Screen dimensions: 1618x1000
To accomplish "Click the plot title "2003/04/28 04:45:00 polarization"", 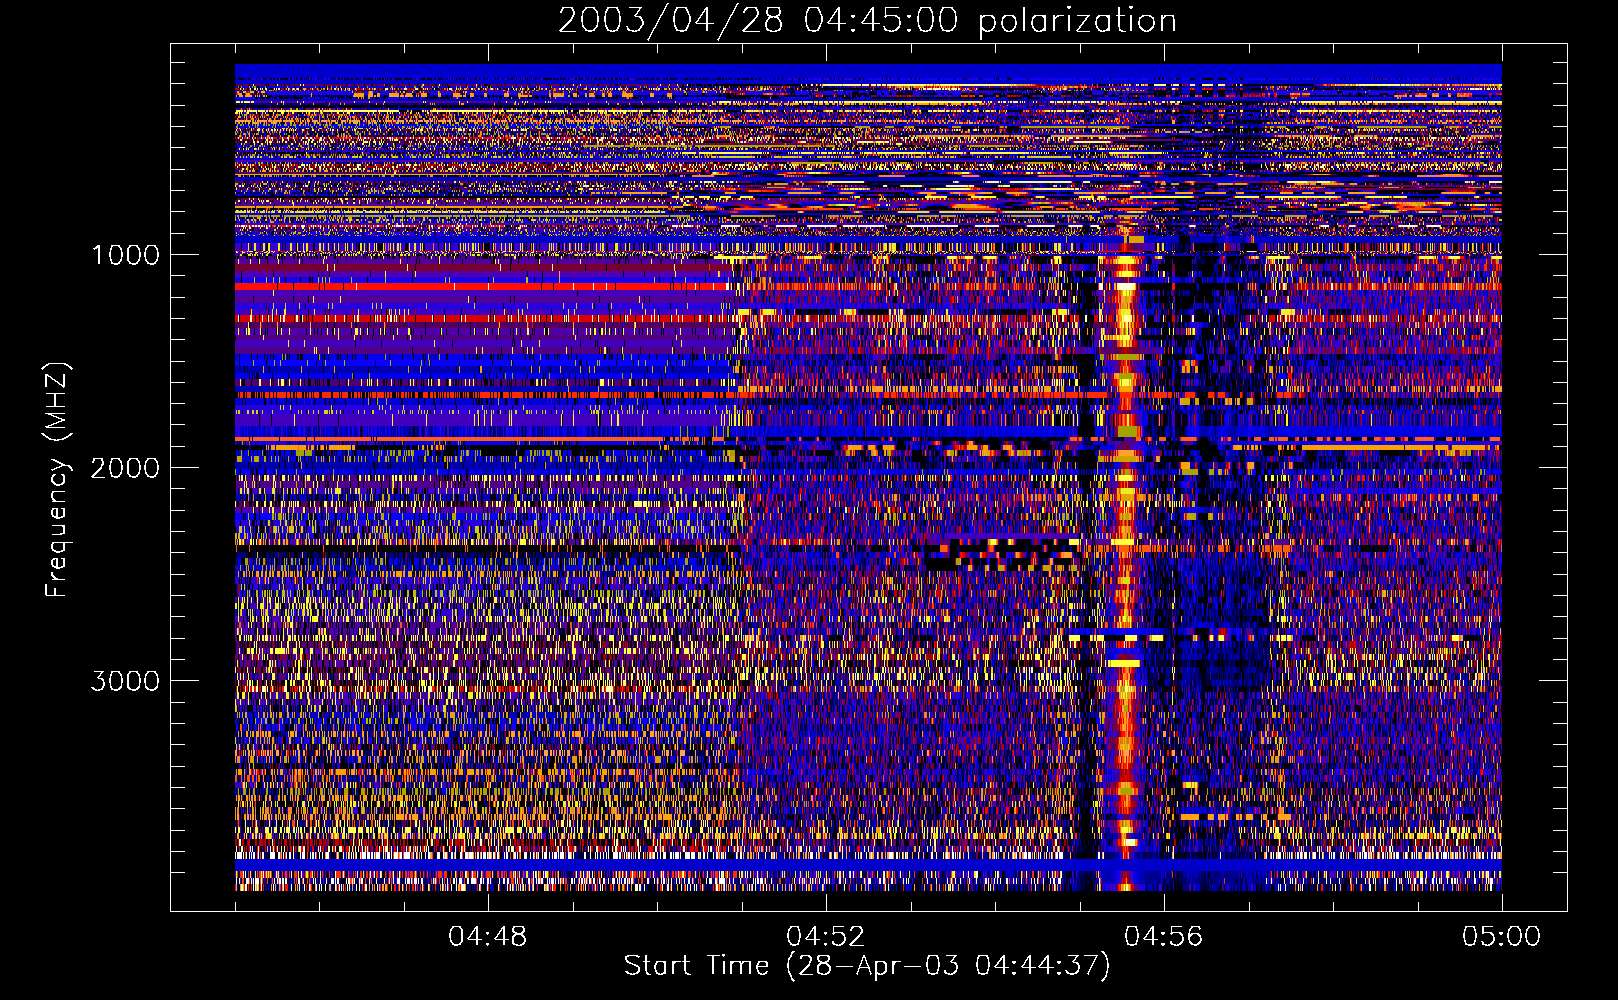I will (x=867, y=20).
